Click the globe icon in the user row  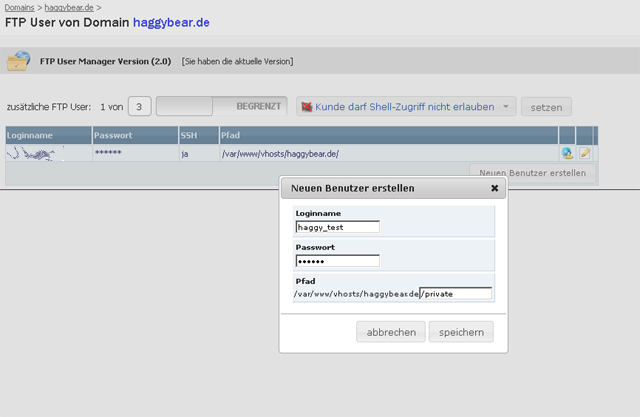[567, 153]
